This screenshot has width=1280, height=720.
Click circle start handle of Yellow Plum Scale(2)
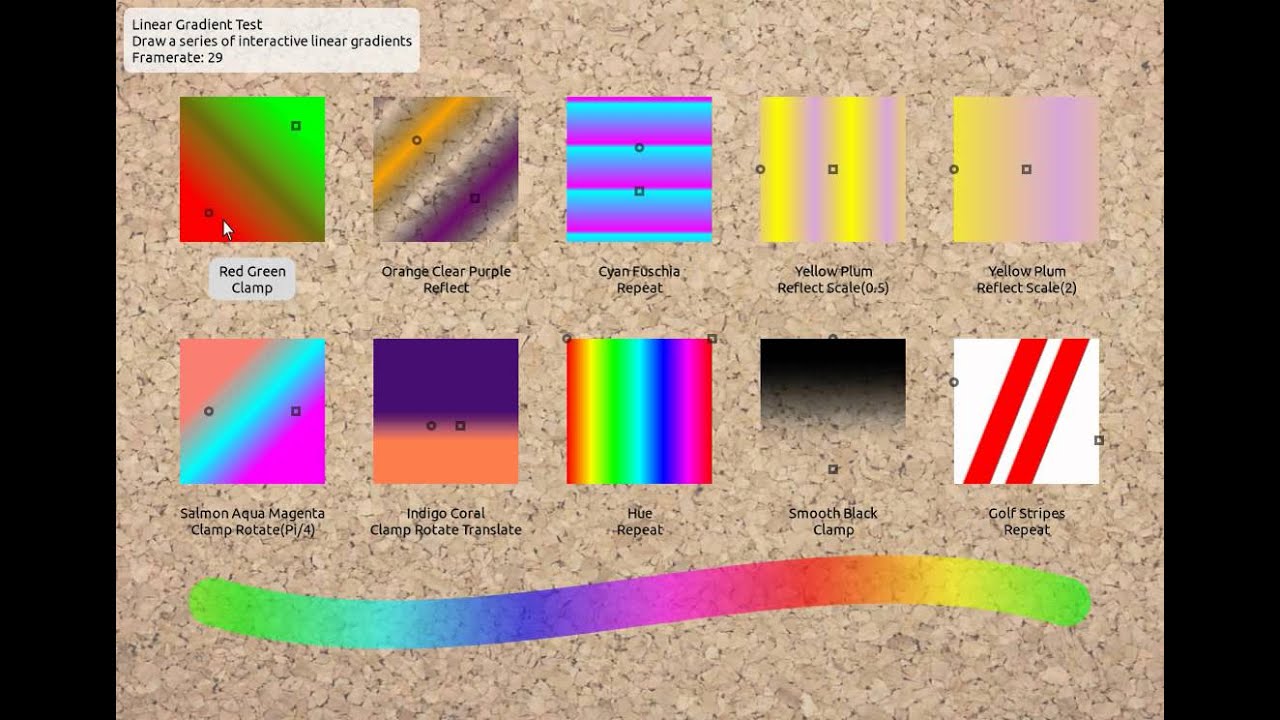[x=954, y=170]
